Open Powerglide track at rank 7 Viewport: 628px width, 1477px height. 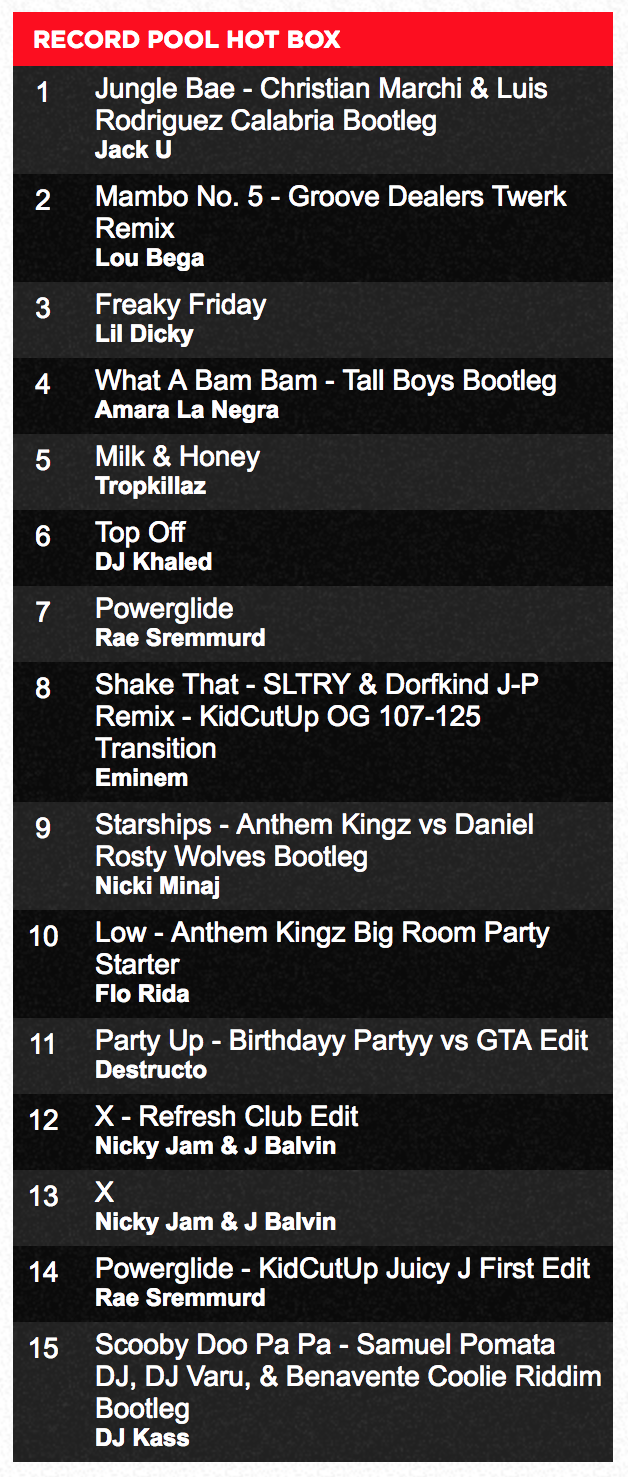[164, 609]
